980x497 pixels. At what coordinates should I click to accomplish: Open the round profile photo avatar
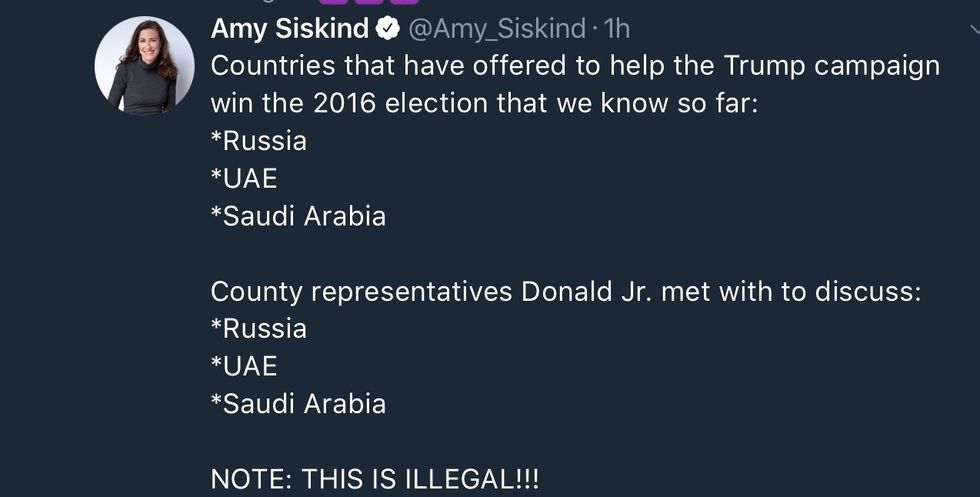(144, 65)
